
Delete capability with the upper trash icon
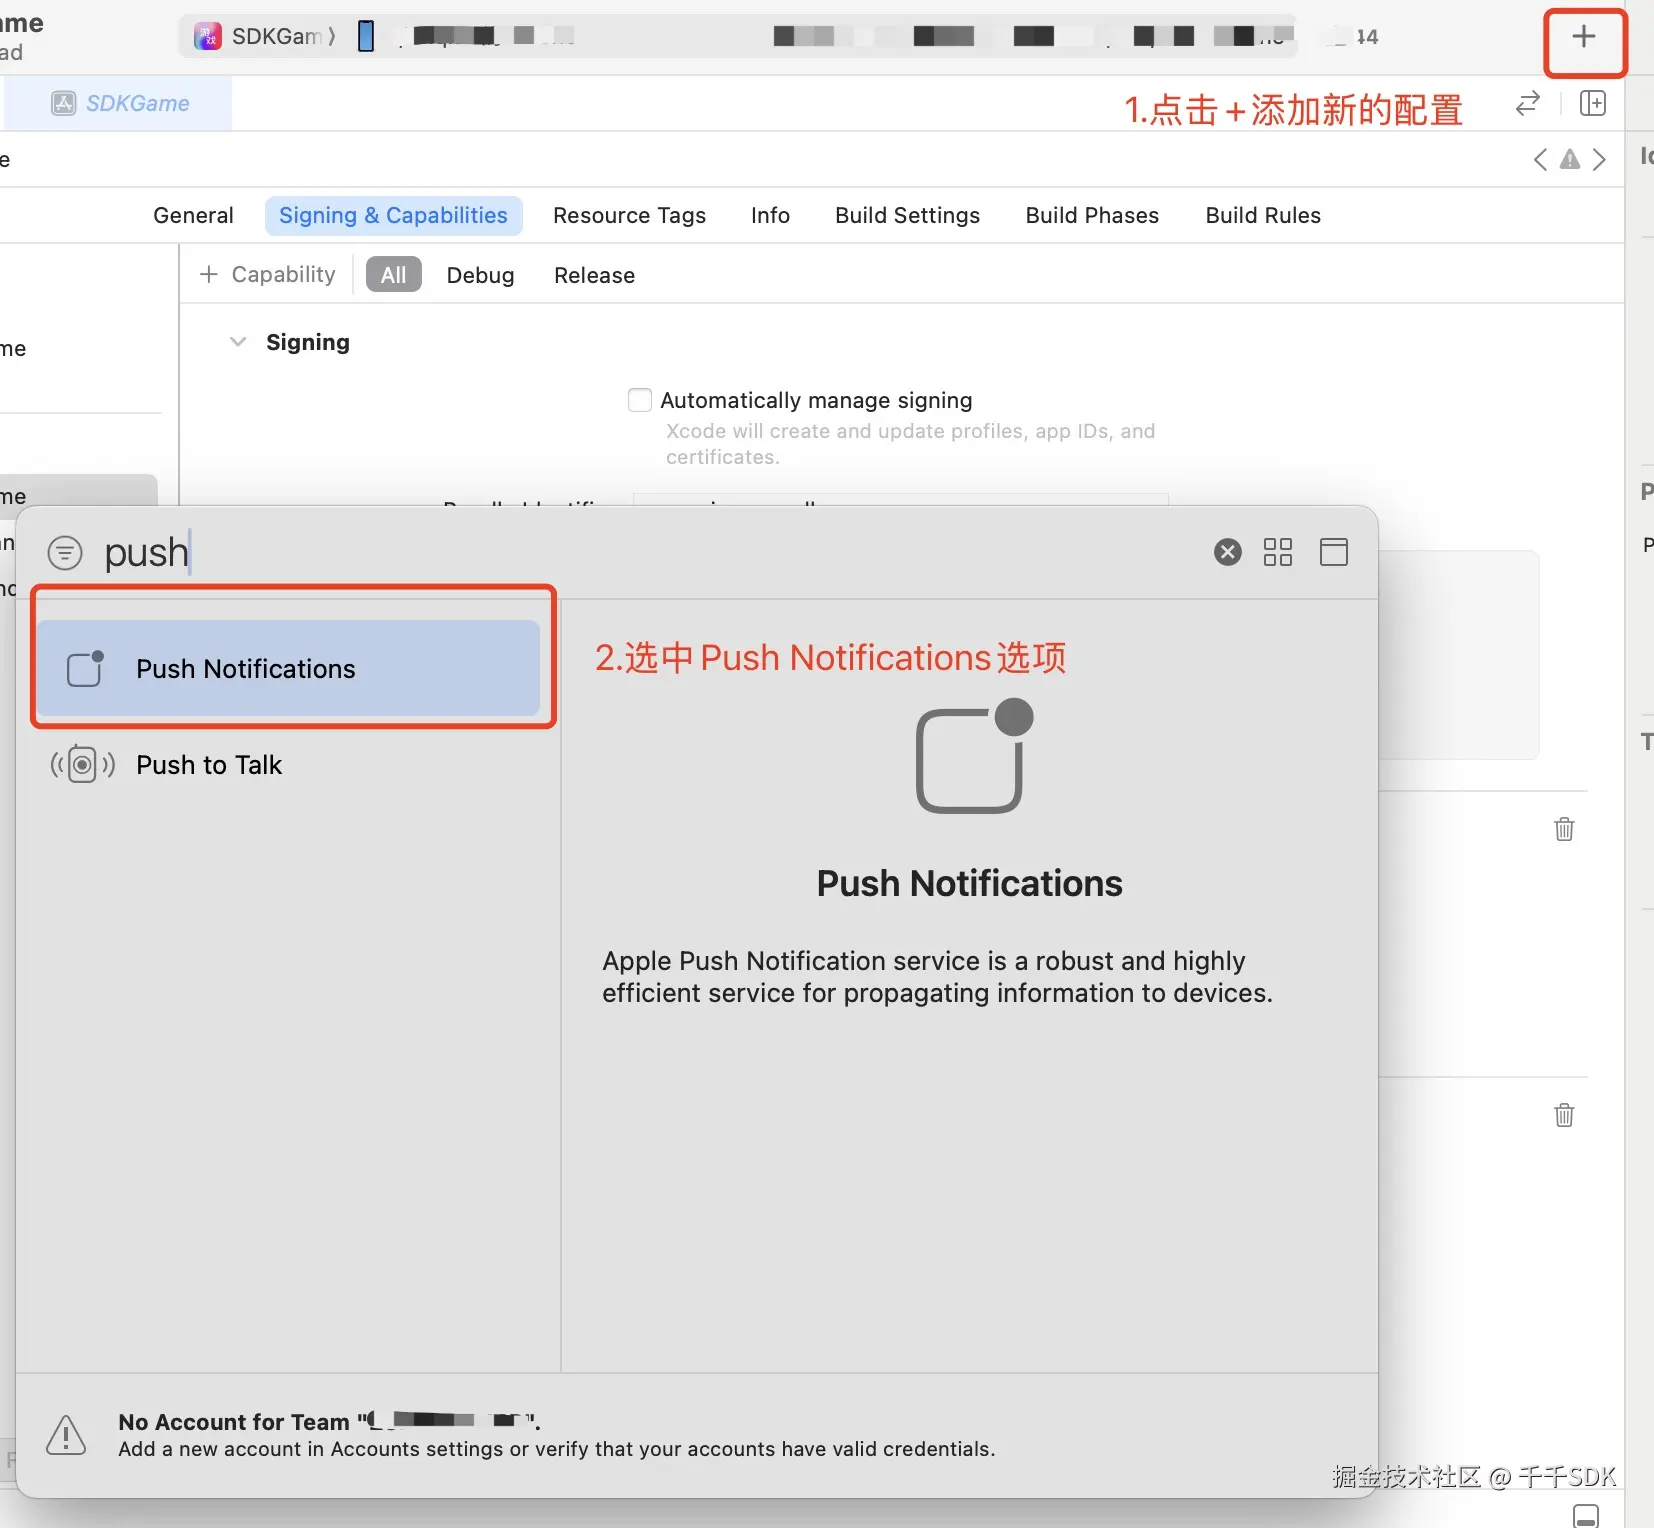click(x=1565, y=829)
